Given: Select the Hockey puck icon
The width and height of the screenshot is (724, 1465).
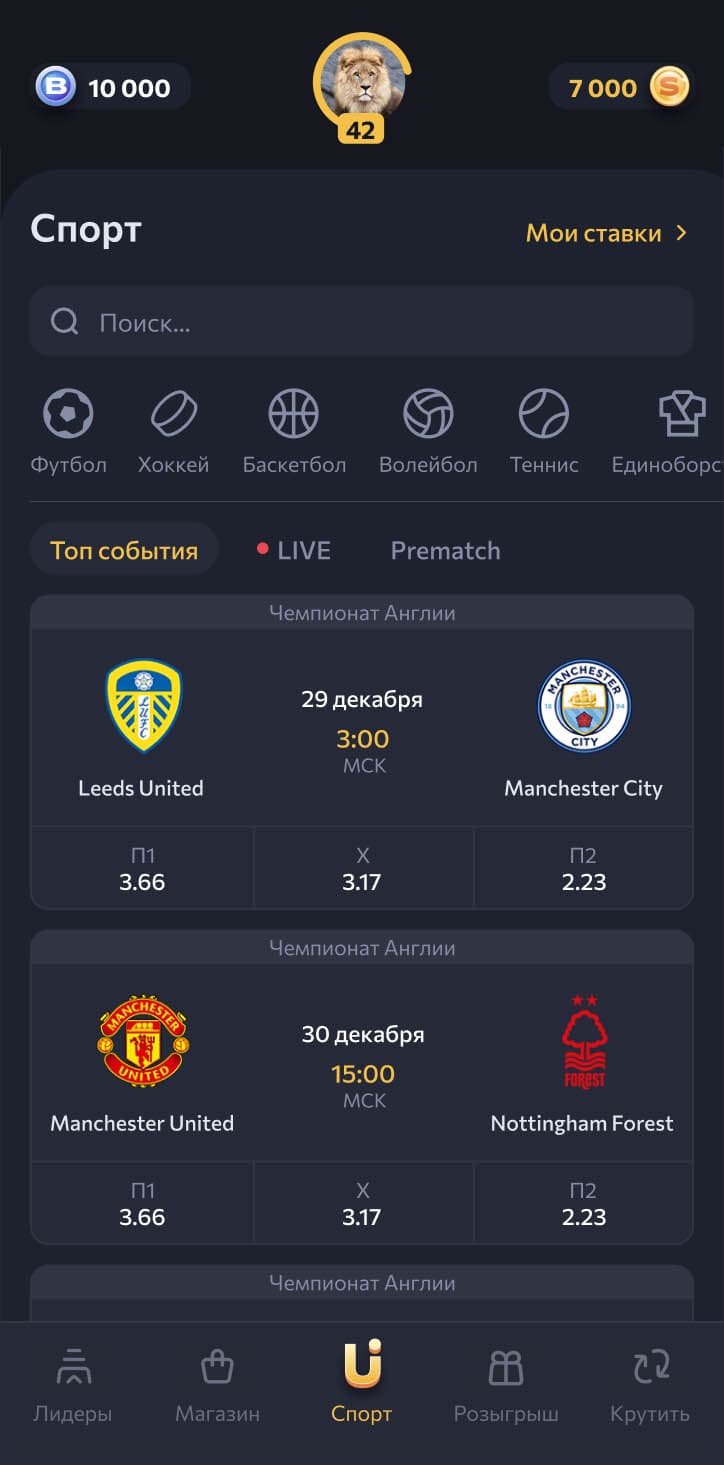Looking at the screenshot, I should [173, 413].
